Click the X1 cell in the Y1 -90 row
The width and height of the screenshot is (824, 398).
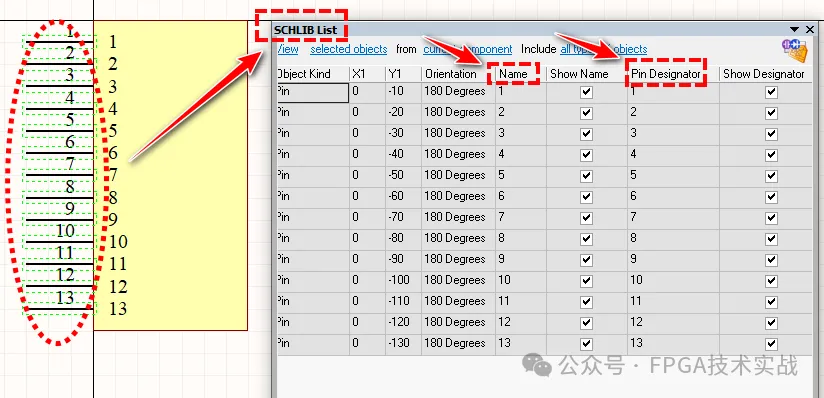(x=367, y=260)
